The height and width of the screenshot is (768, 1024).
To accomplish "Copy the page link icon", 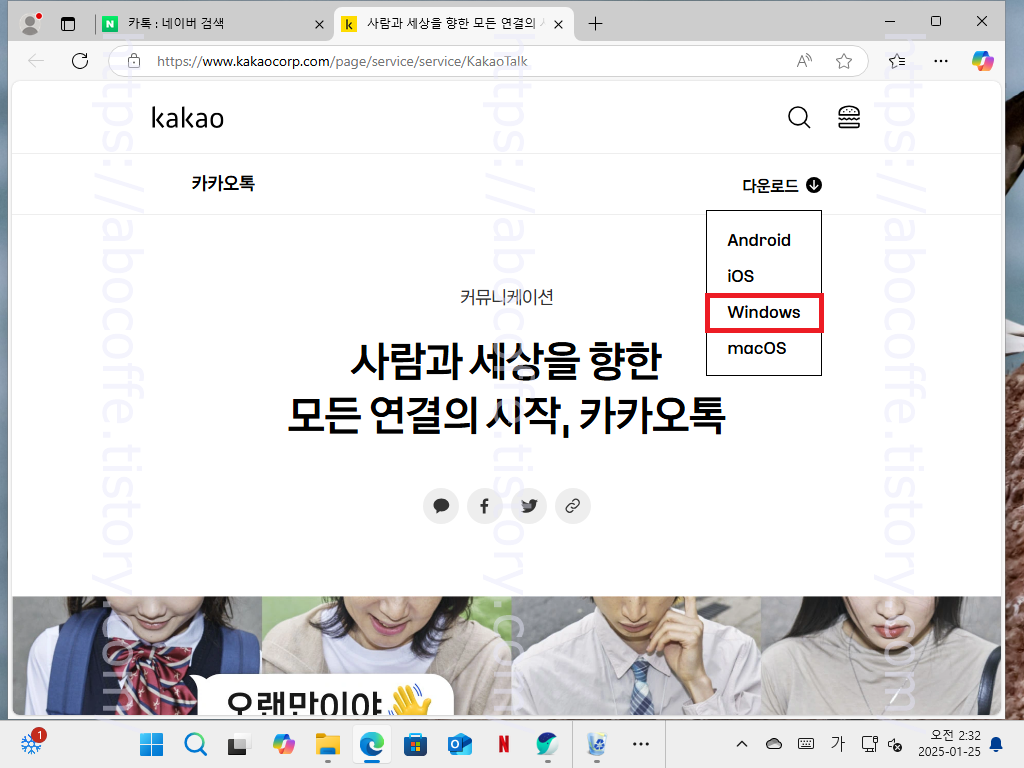I will tap(573, 505).
